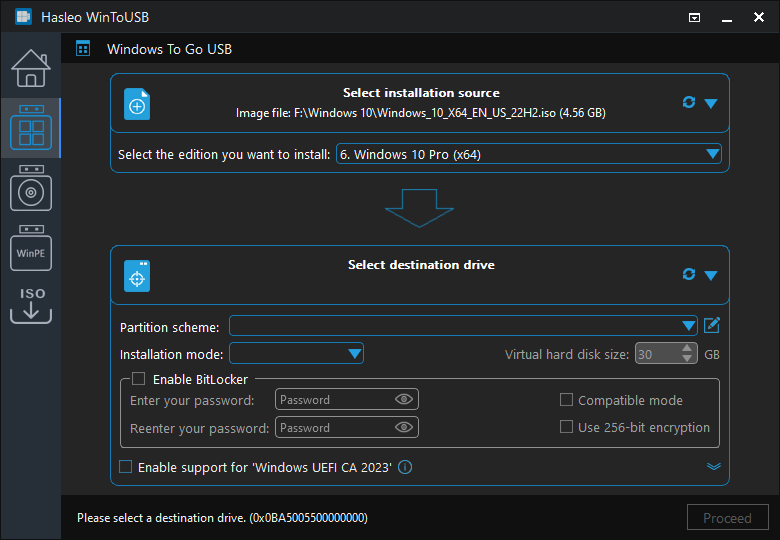Tick Use 256-bit encryption checkbox
Viewport: 780px width, 540px height.
point(566,427)
